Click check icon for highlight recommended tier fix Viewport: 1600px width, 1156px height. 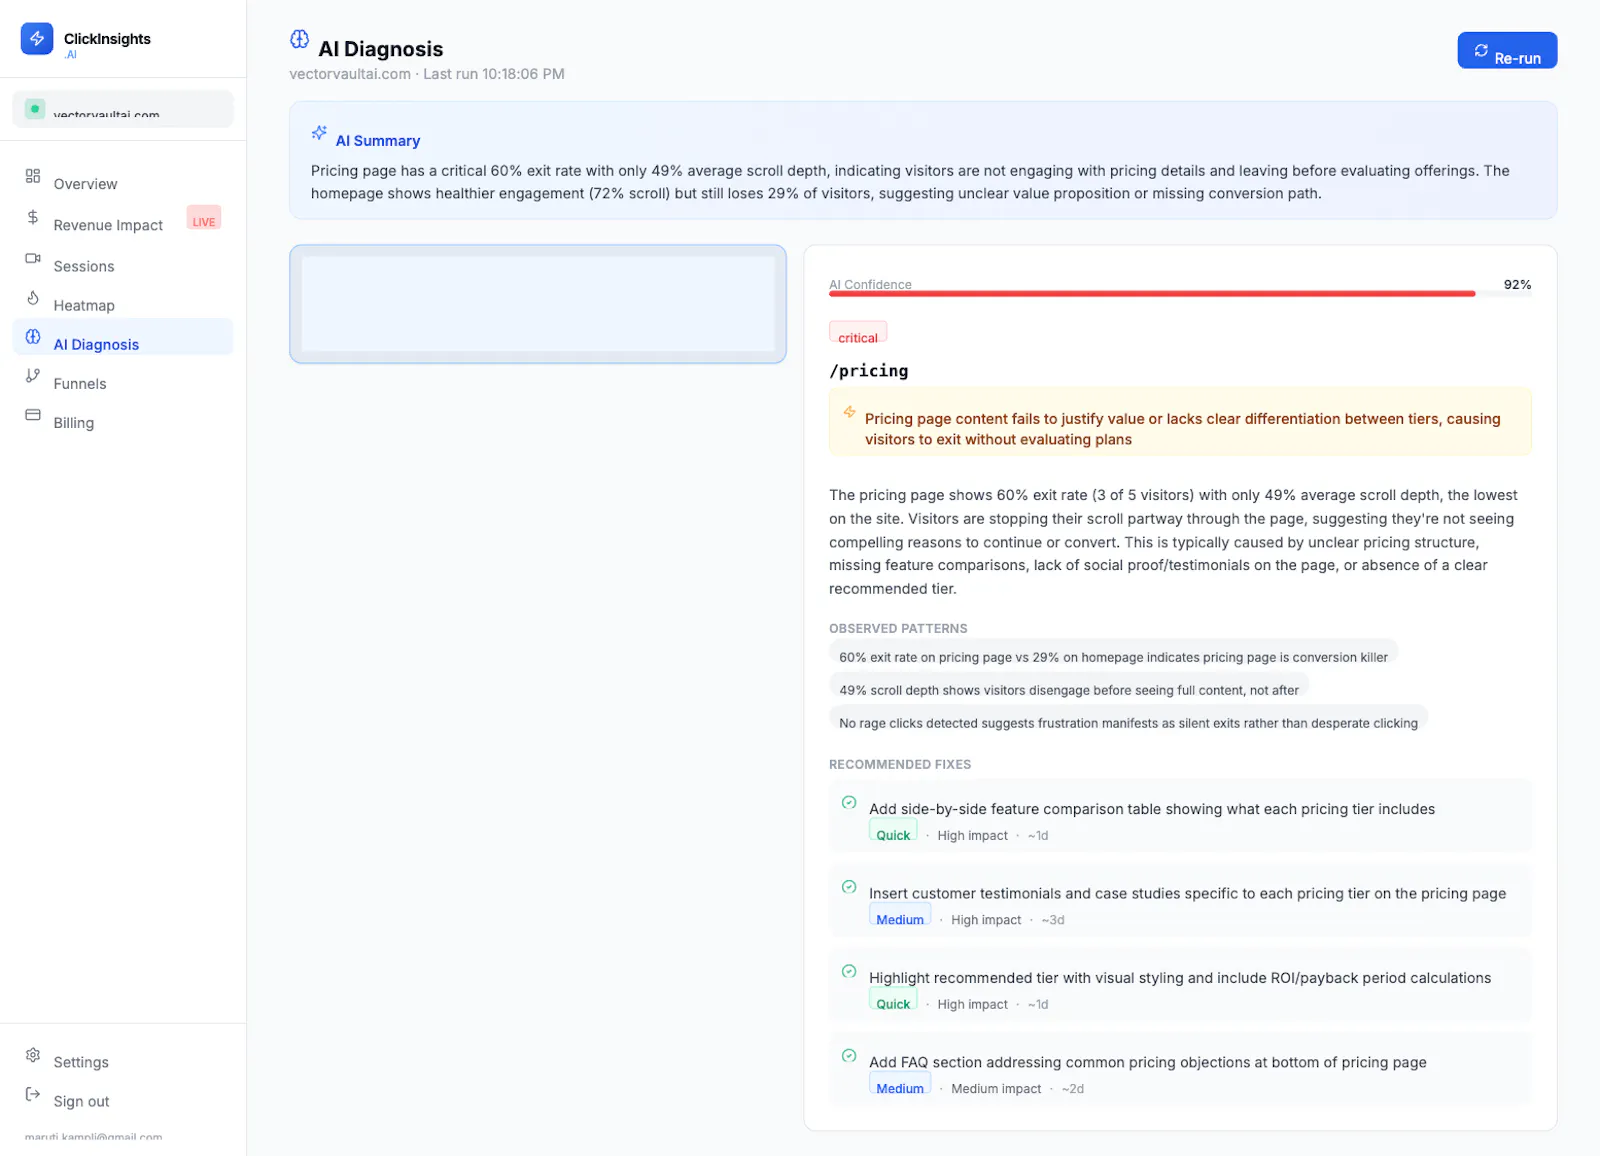pos(849,971)
